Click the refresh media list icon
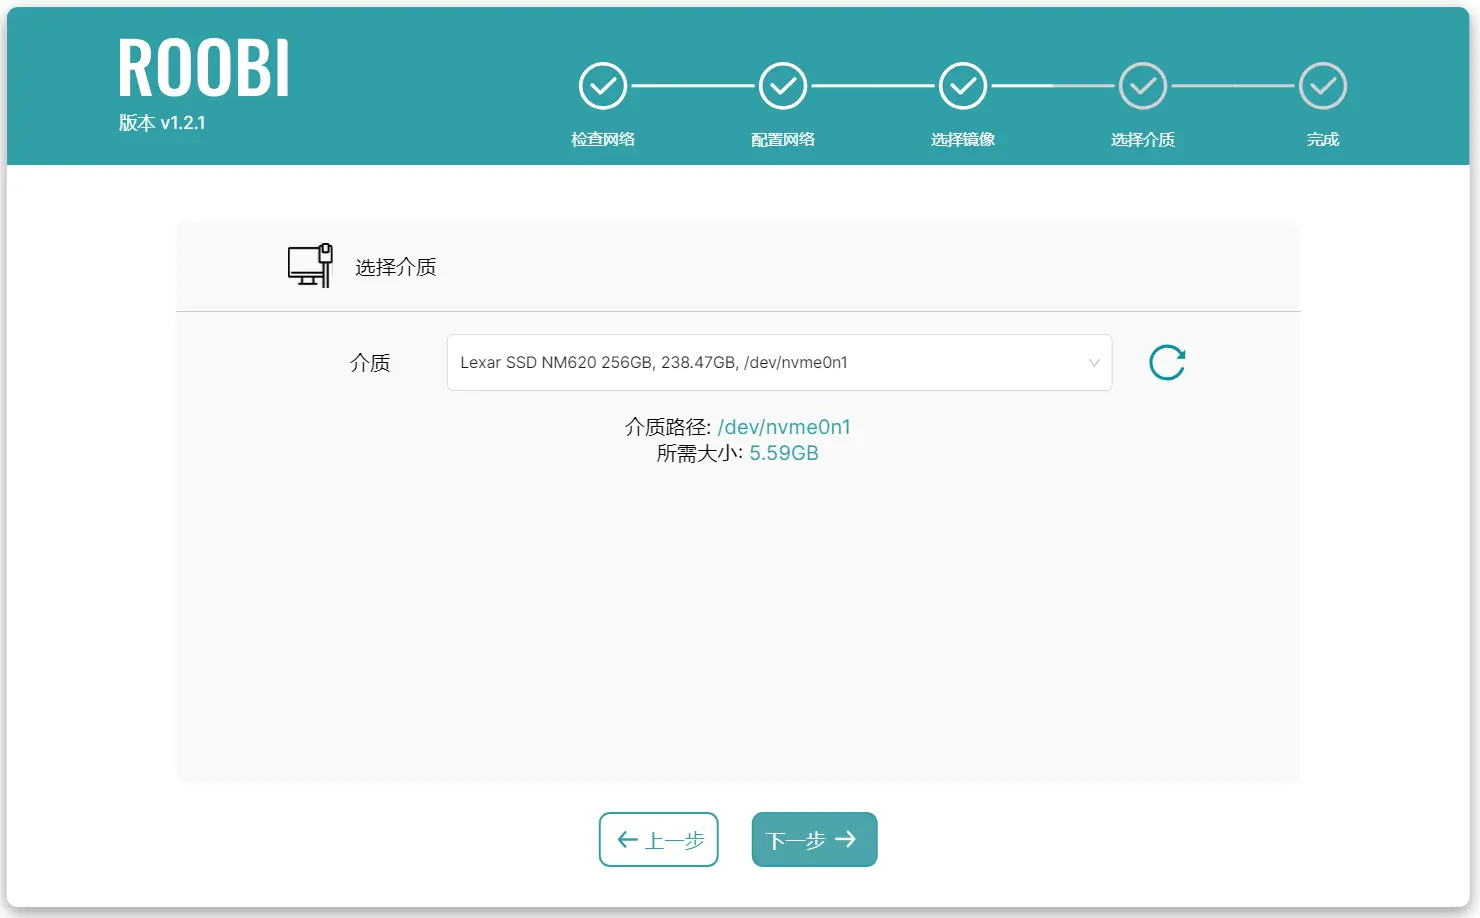 (1167, 362)
